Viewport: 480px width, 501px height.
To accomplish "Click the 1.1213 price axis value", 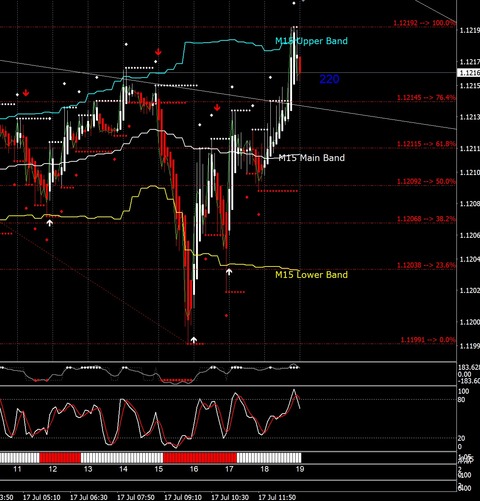I will coord(469,117).
